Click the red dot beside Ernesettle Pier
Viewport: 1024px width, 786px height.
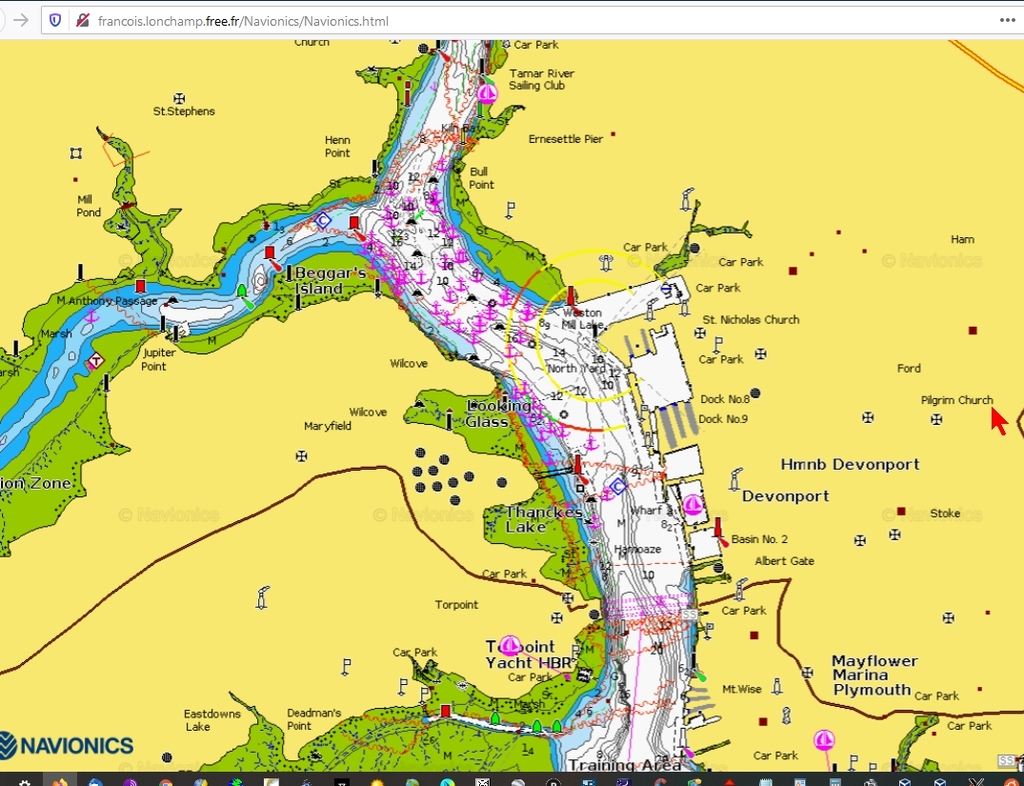pos(613,134)
